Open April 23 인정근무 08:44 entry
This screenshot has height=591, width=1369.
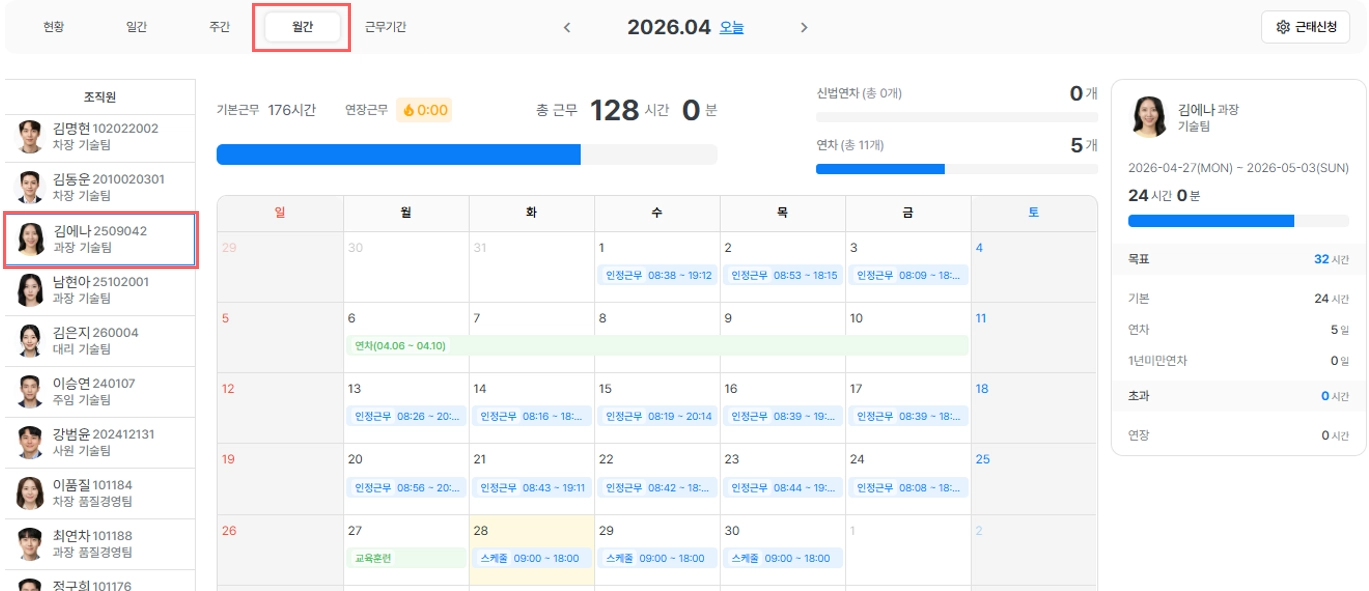(x=783, y=488)
